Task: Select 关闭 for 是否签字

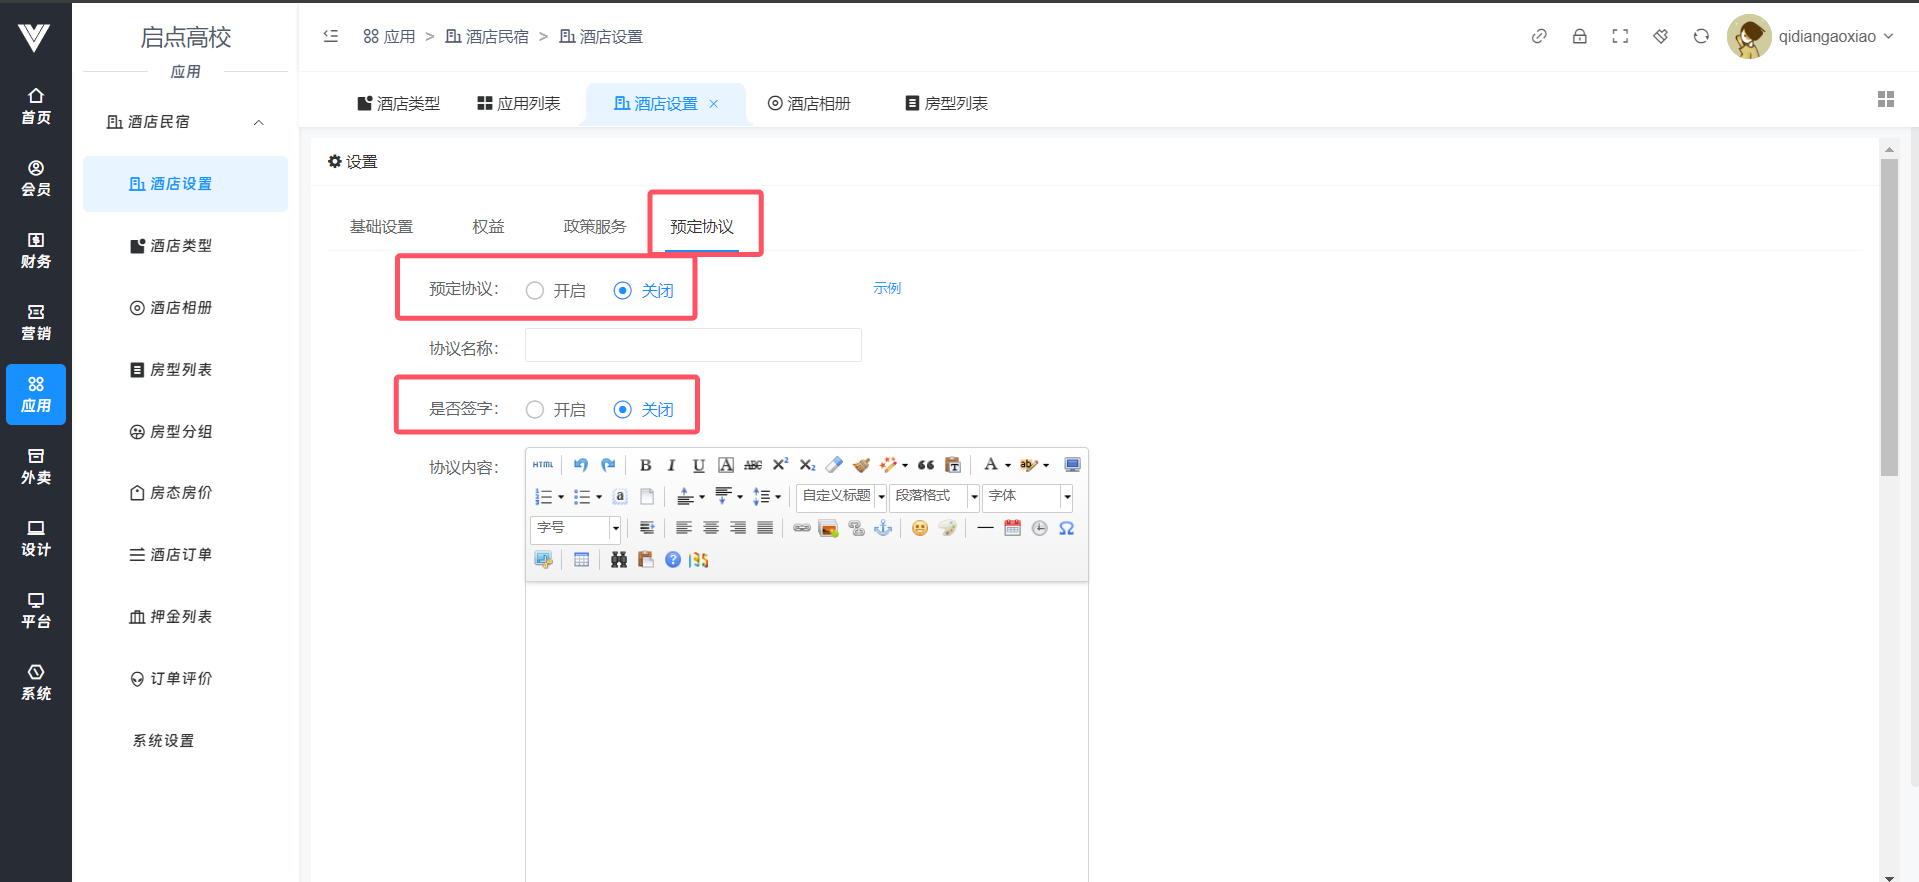Action: pyautogui.click(x=623, y=410)
